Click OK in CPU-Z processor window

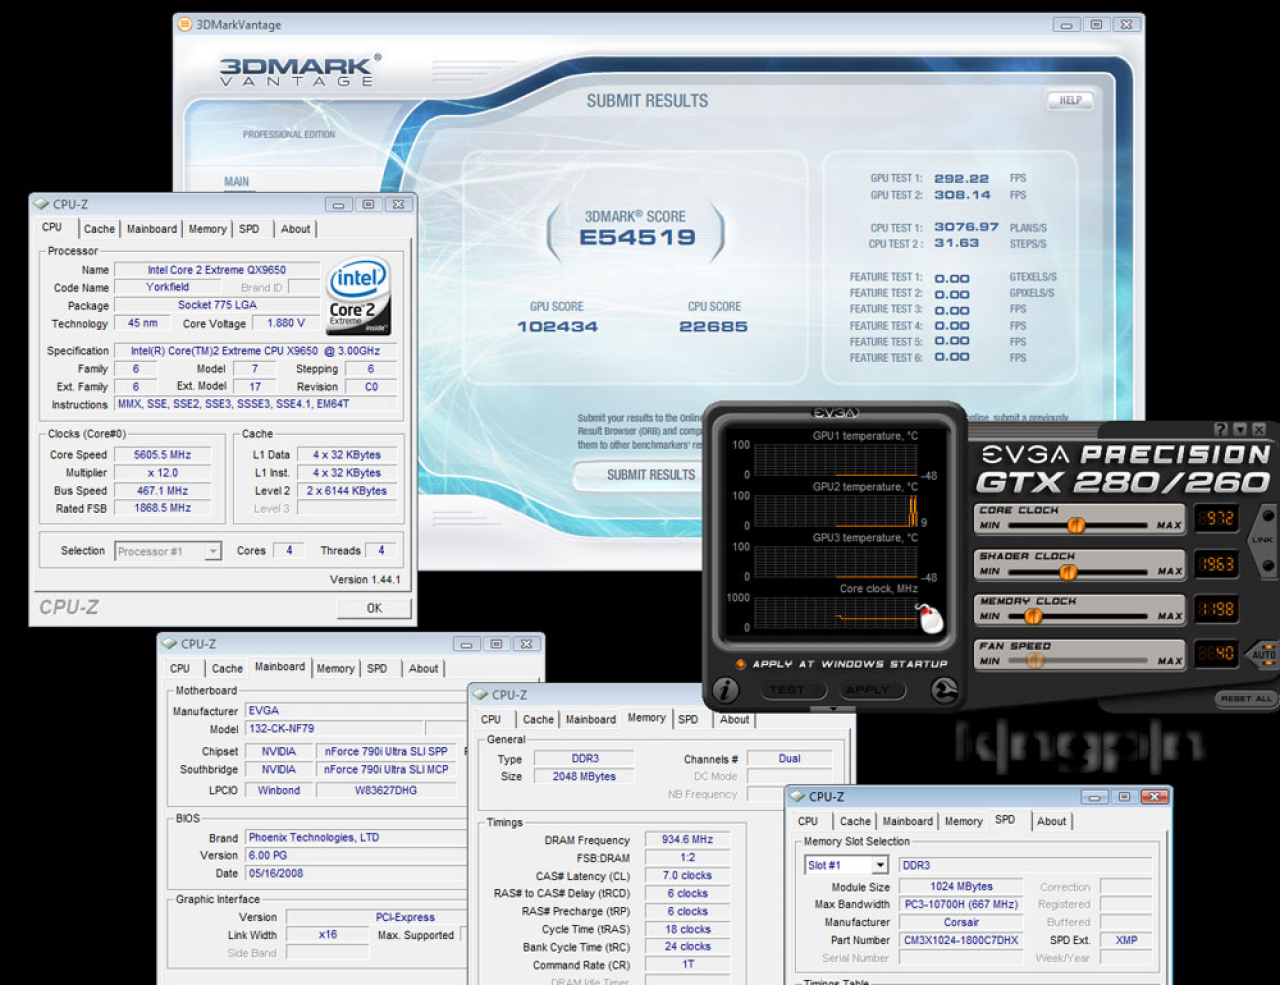374,608
